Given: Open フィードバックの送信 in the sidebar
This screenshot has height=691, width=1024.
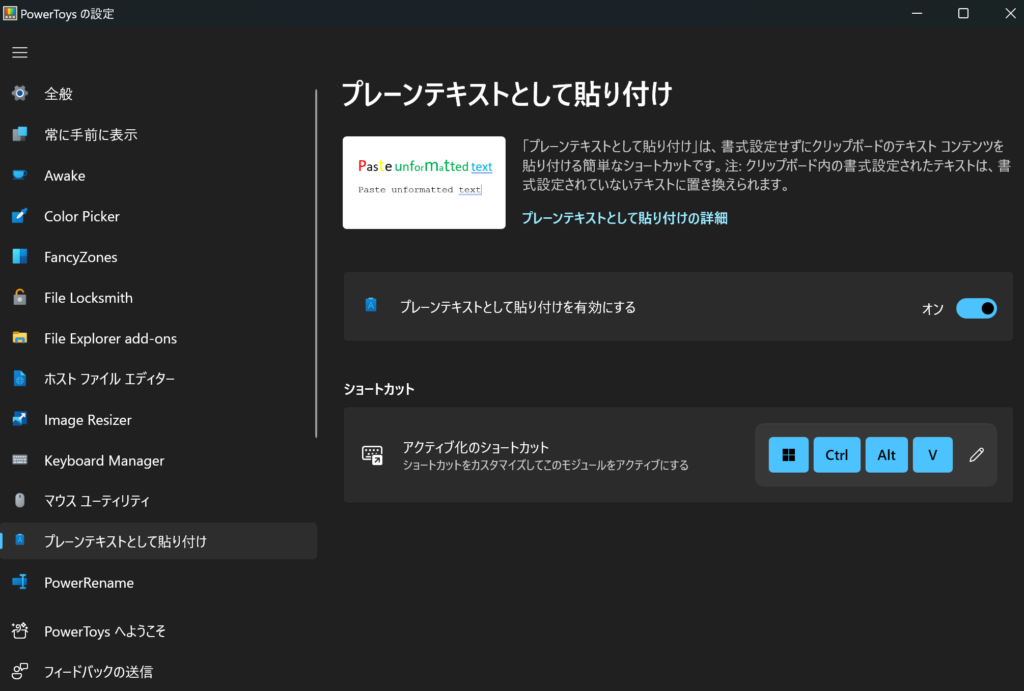Looking at the screenshot, I should 159,671.
